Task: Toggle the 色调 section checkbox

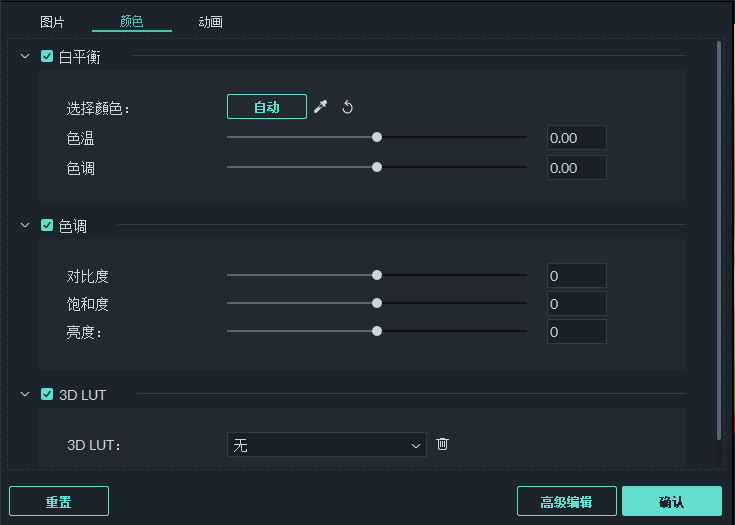Action: pos(47,226)
